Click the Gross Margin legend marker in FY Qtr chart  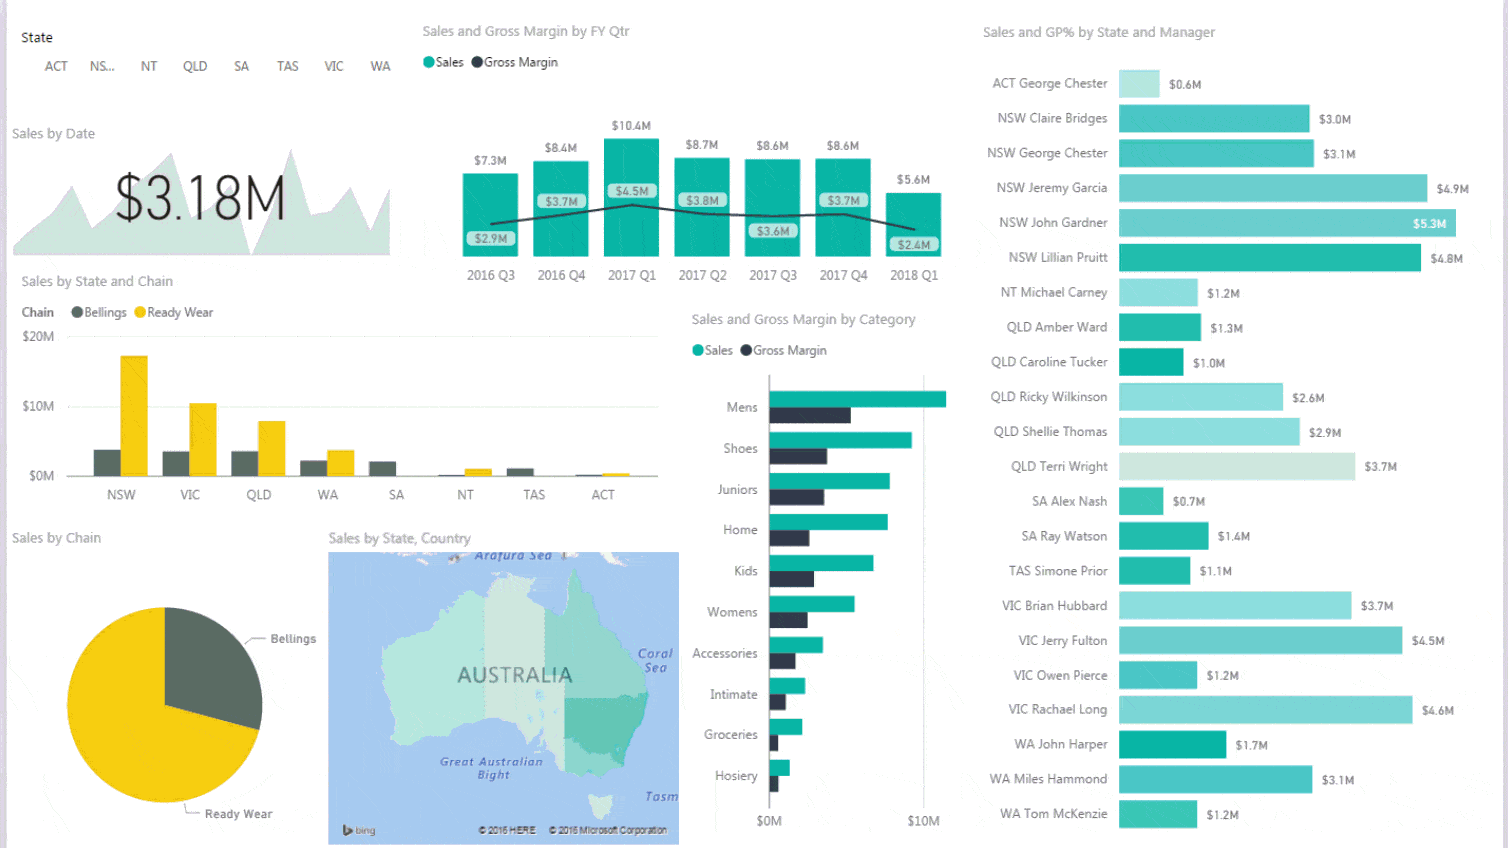click(x=478, y=62)
